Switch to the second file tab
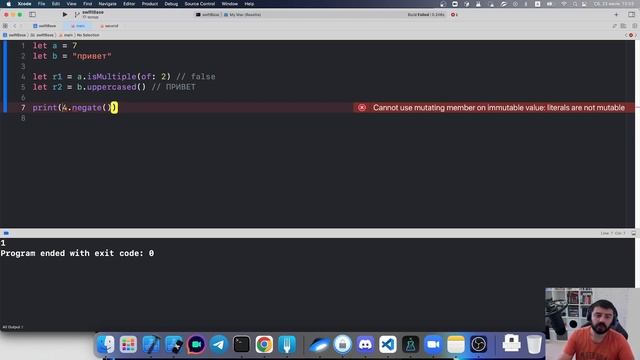640x360 pixels. [x=109, y=26]
